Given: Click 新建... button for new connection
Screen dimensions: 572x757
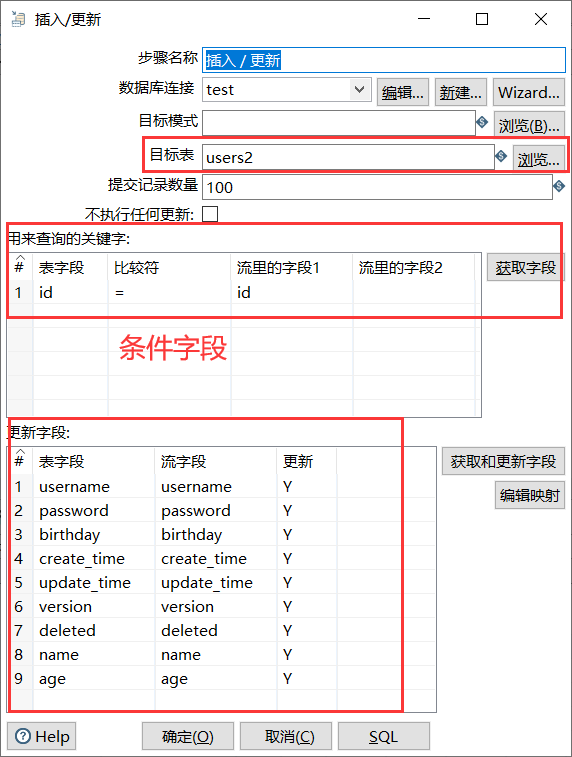Looking at the screenshot, I should 460,92.
